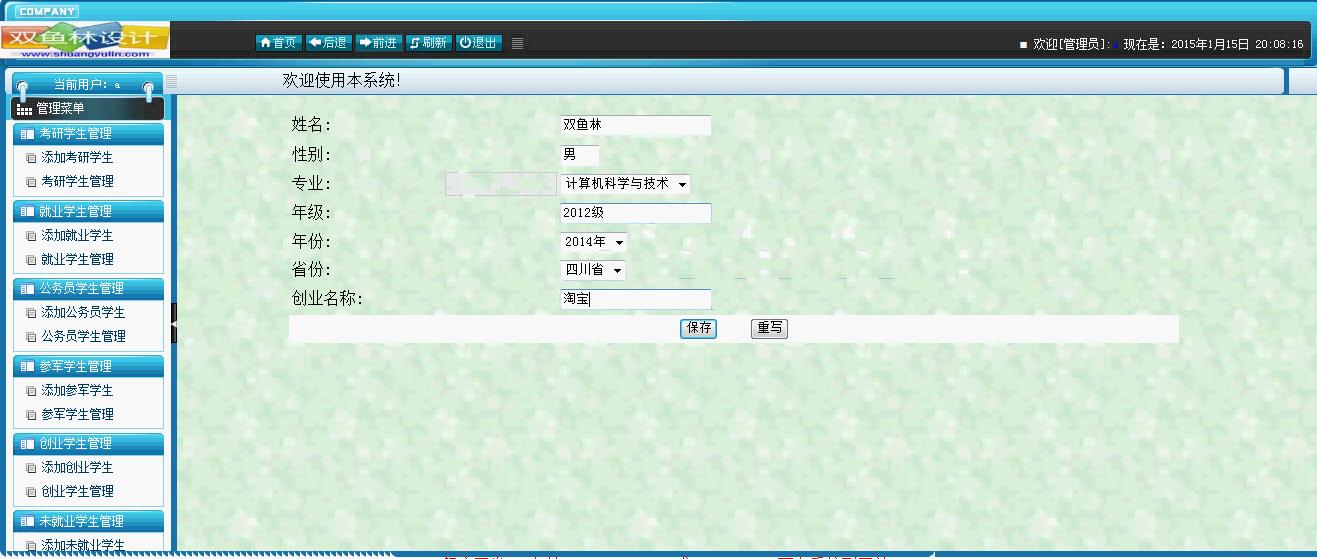Toggle the 考研学生管理 section header
Image resolution: width=1317 pixels, height=559 pixels.
point(88,134)
